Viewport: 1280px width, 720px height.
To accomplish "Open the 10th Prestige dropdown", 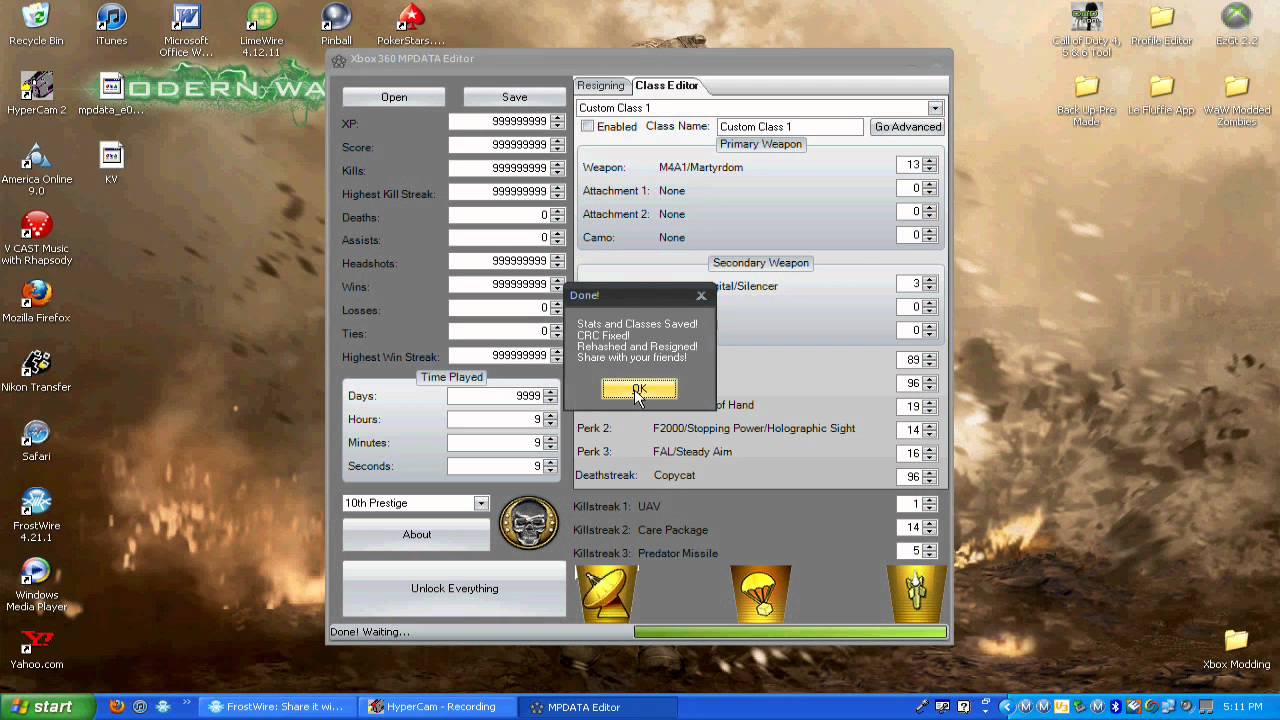I will pyautogui.click(x=481, y=503).
